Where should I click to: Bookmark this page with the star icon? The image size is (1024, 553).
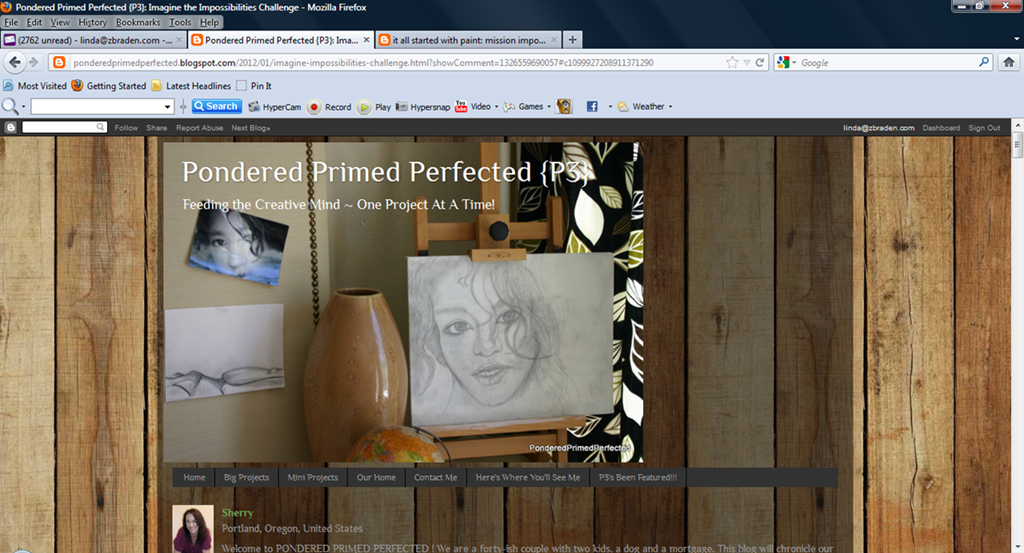point(732,63)
